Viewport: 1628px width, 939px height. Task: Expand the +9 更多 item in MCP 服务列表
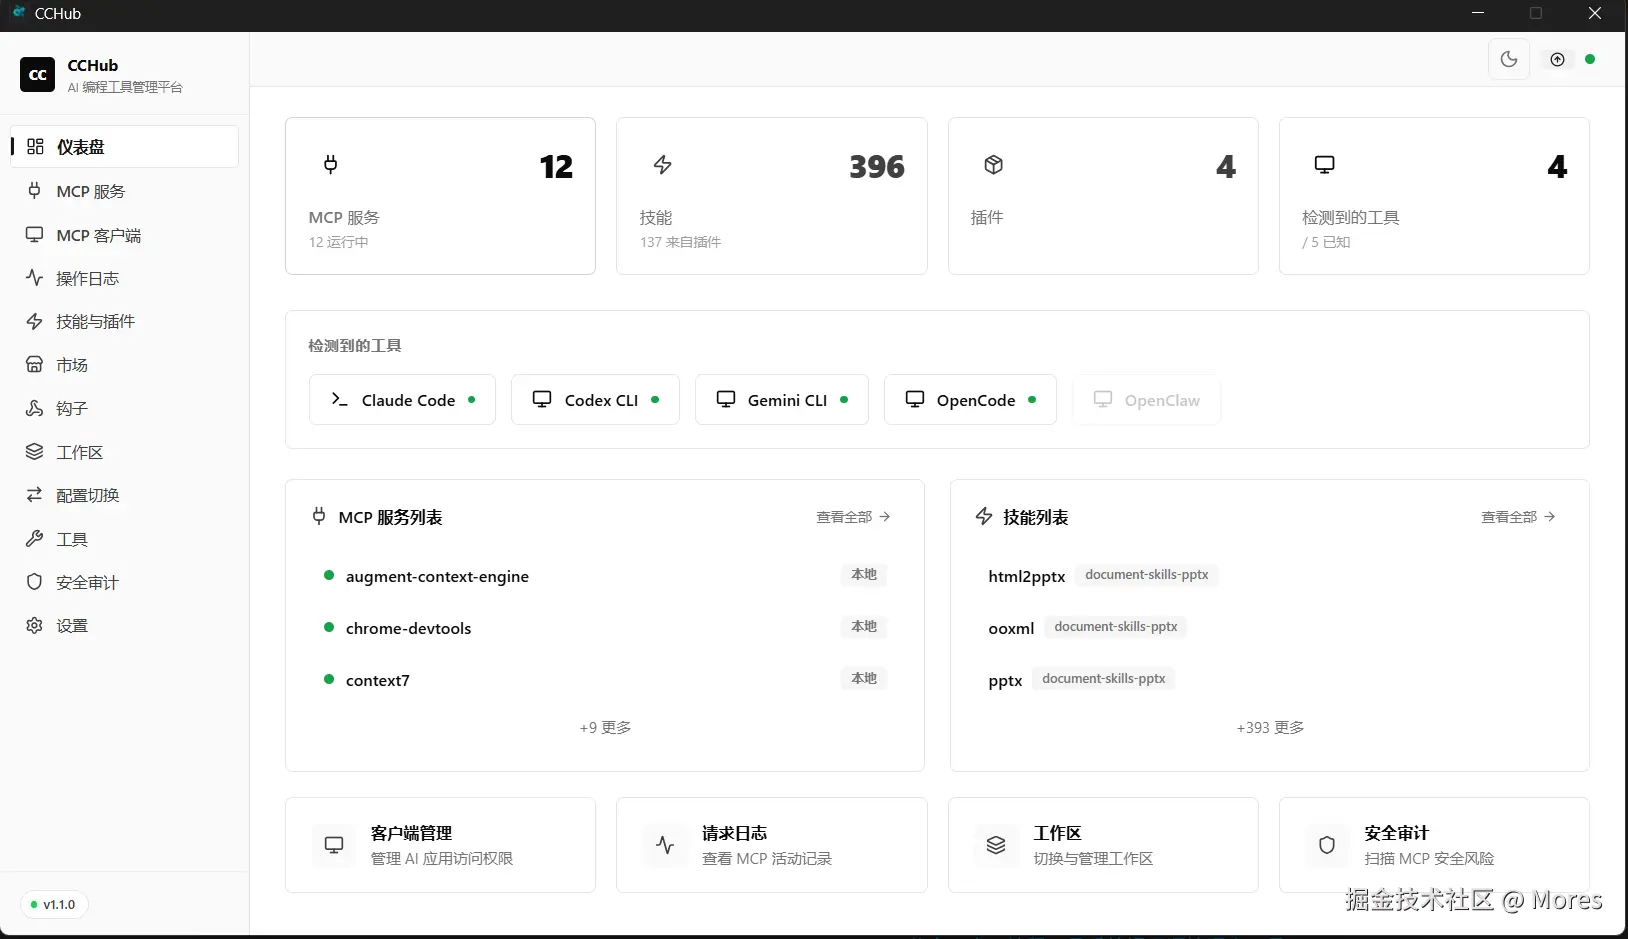[606, 728]
